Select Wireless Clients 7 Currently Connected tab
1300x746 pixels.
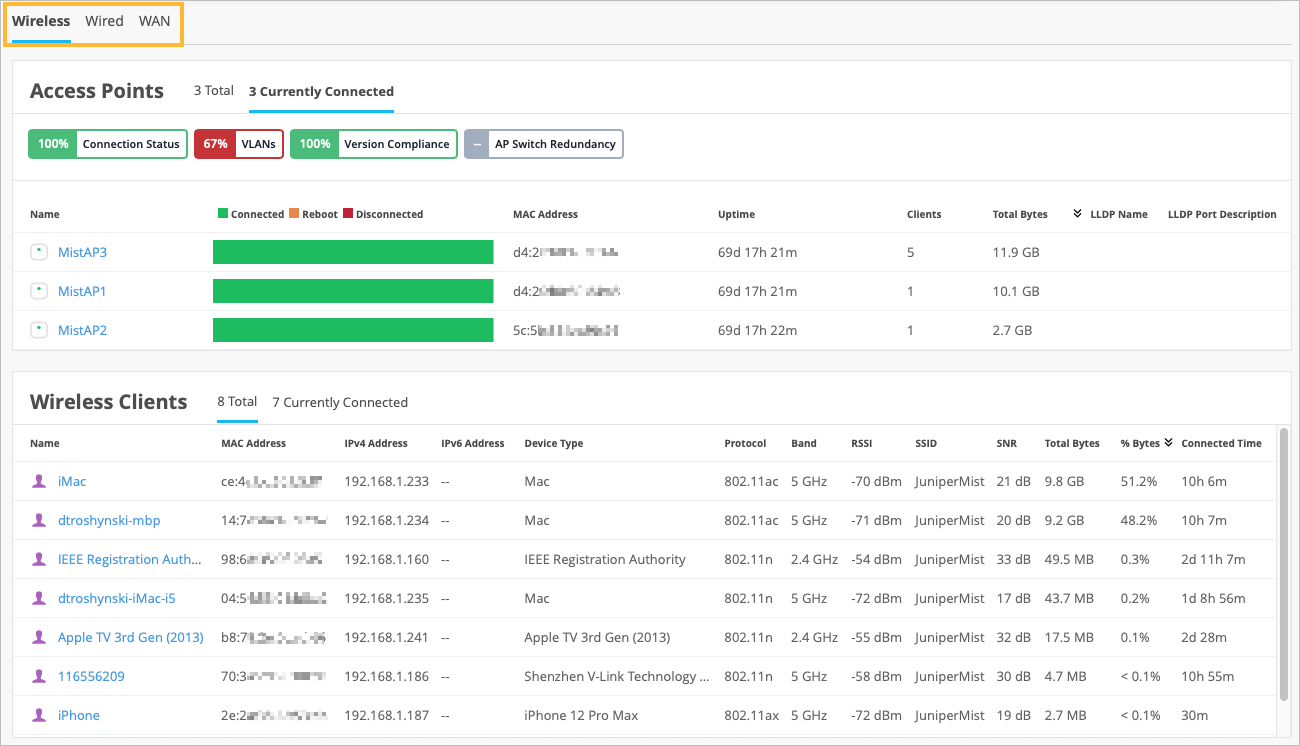coord(340,402)
